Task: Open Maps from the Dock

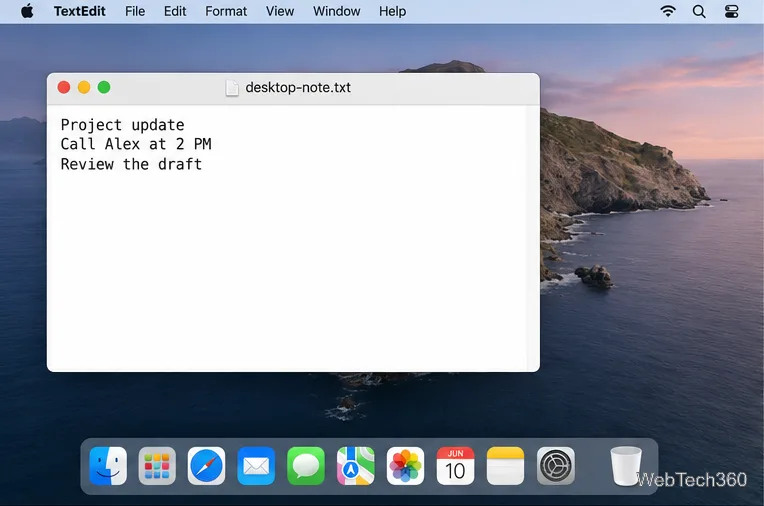Action: point(356,466)
